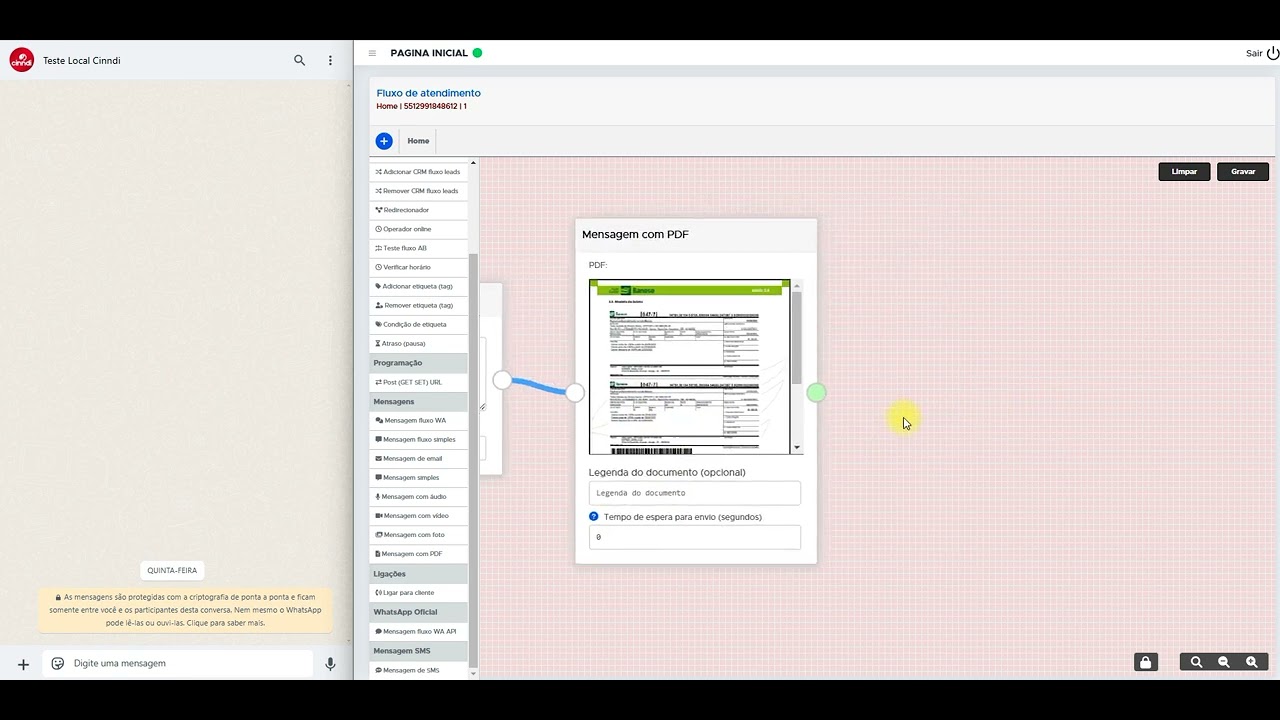Click the Gravar button
Image resolution: width=1280 pixels, height=720 pixels.
coord(1243,171)
